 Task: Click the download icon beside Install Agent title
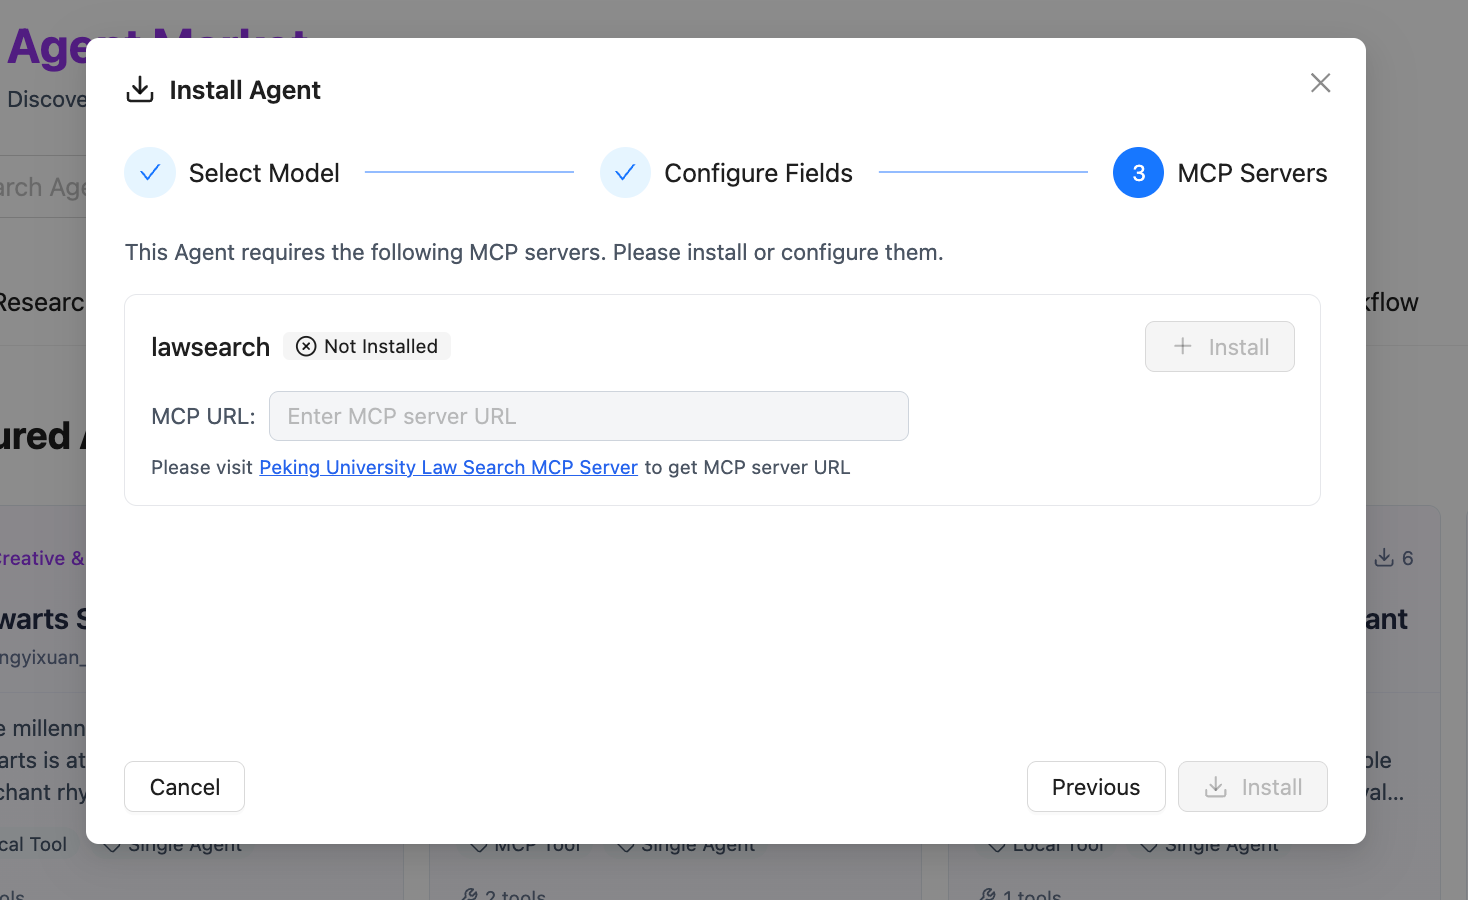pyautogui.click(x=140, y=90)
